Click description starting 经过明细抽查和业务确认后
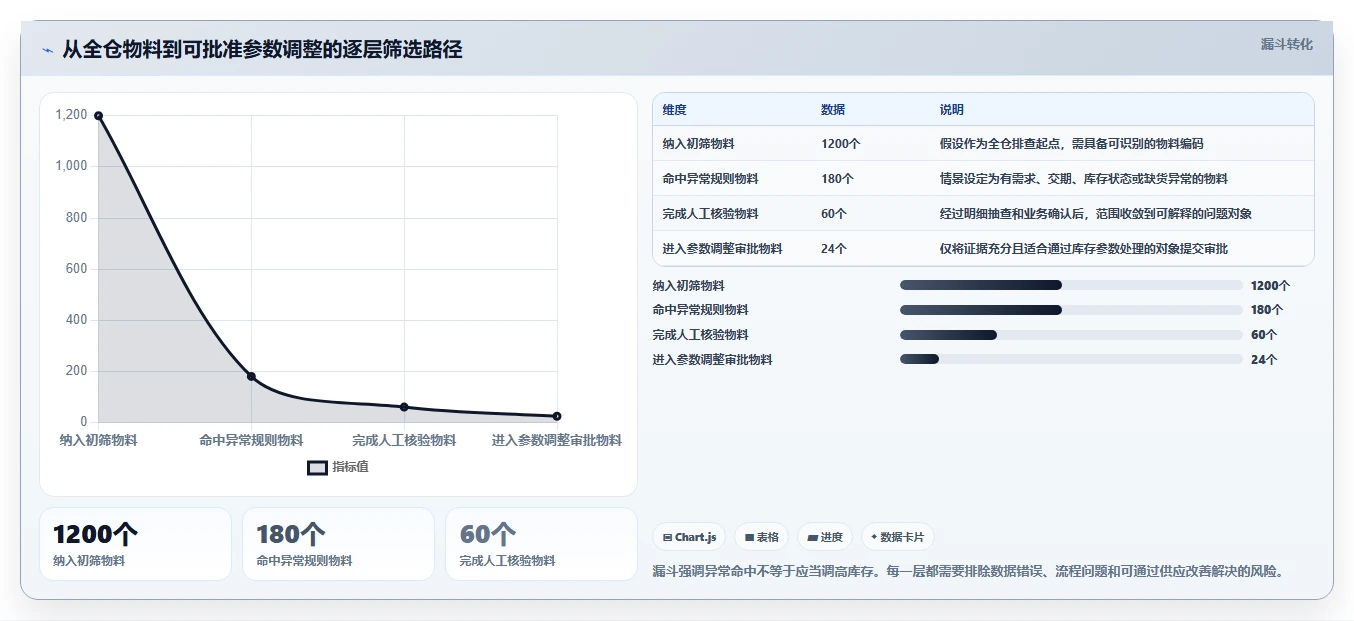 1095,214
